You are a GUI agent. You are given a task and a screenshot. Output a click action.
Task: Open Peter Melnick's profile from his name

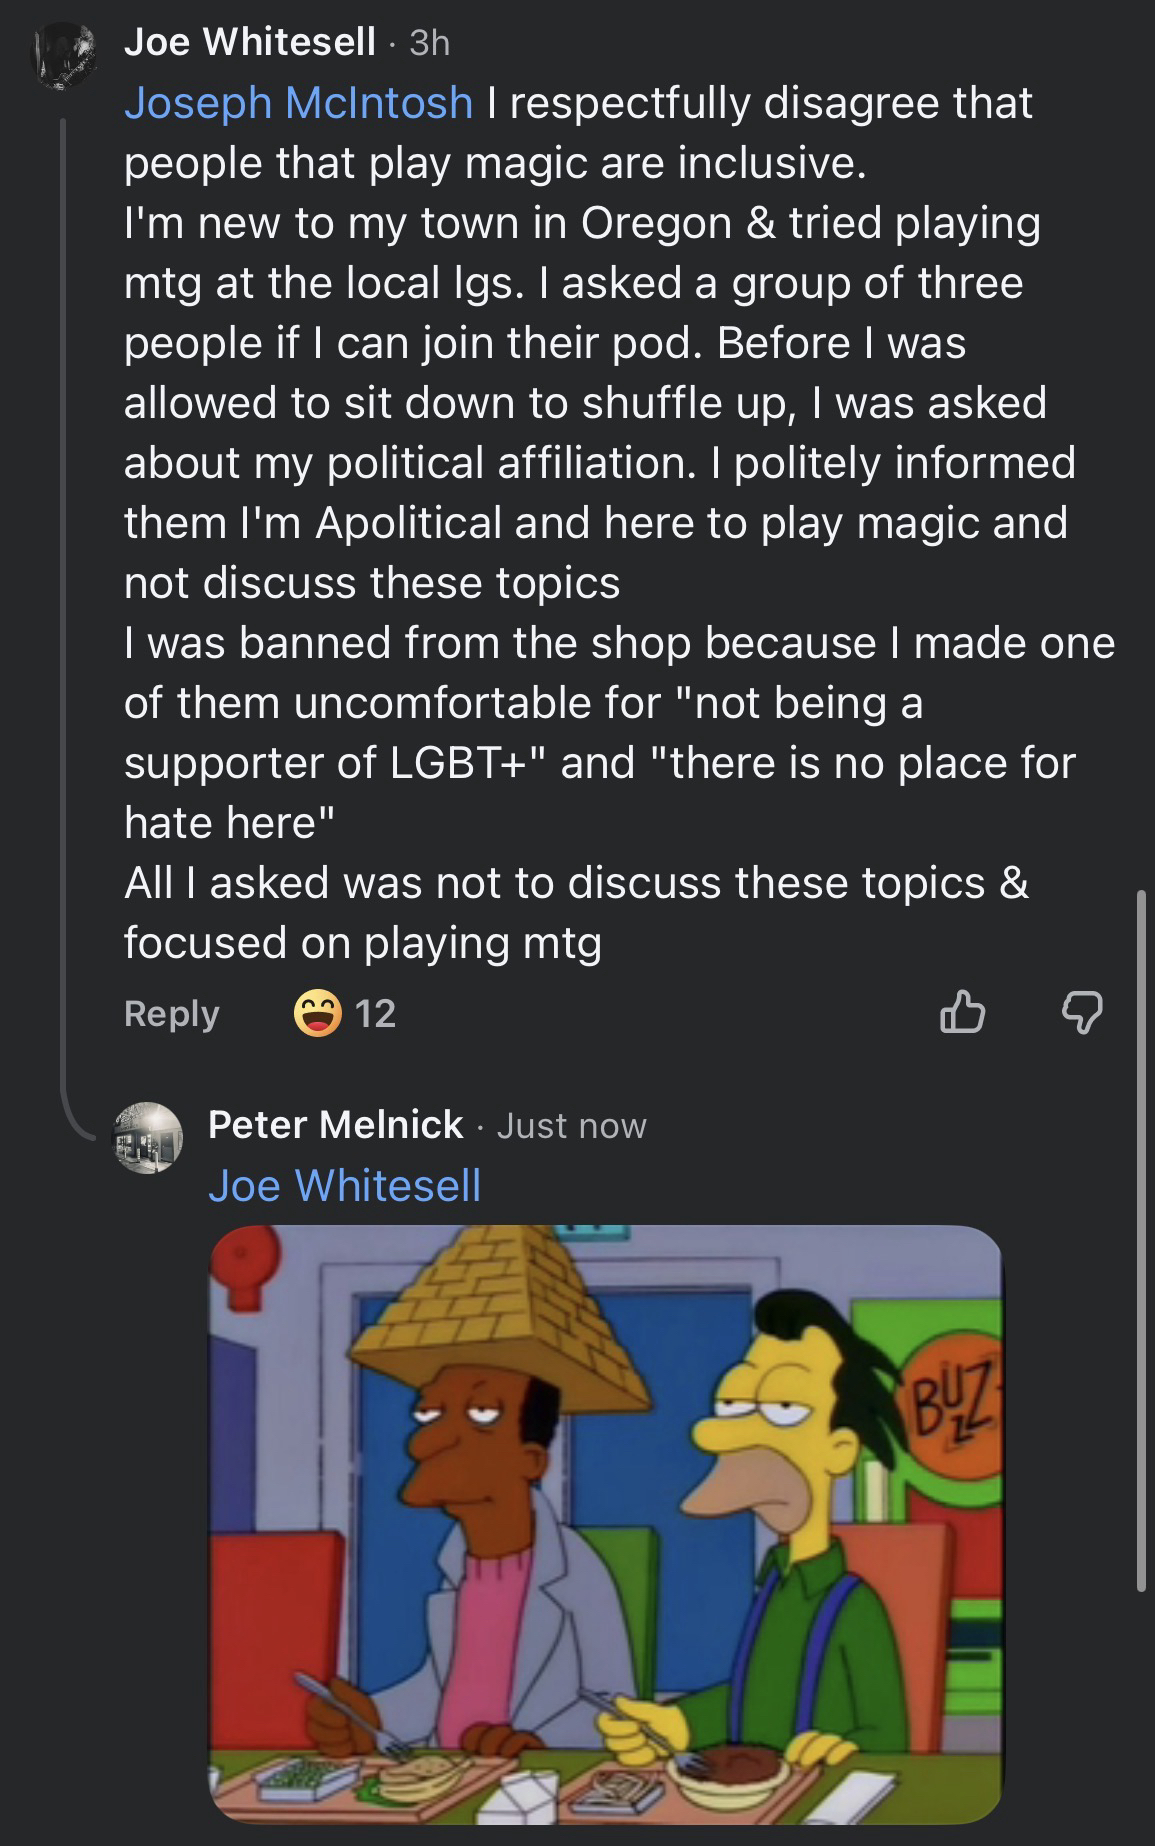click(x=336, y=1125)
